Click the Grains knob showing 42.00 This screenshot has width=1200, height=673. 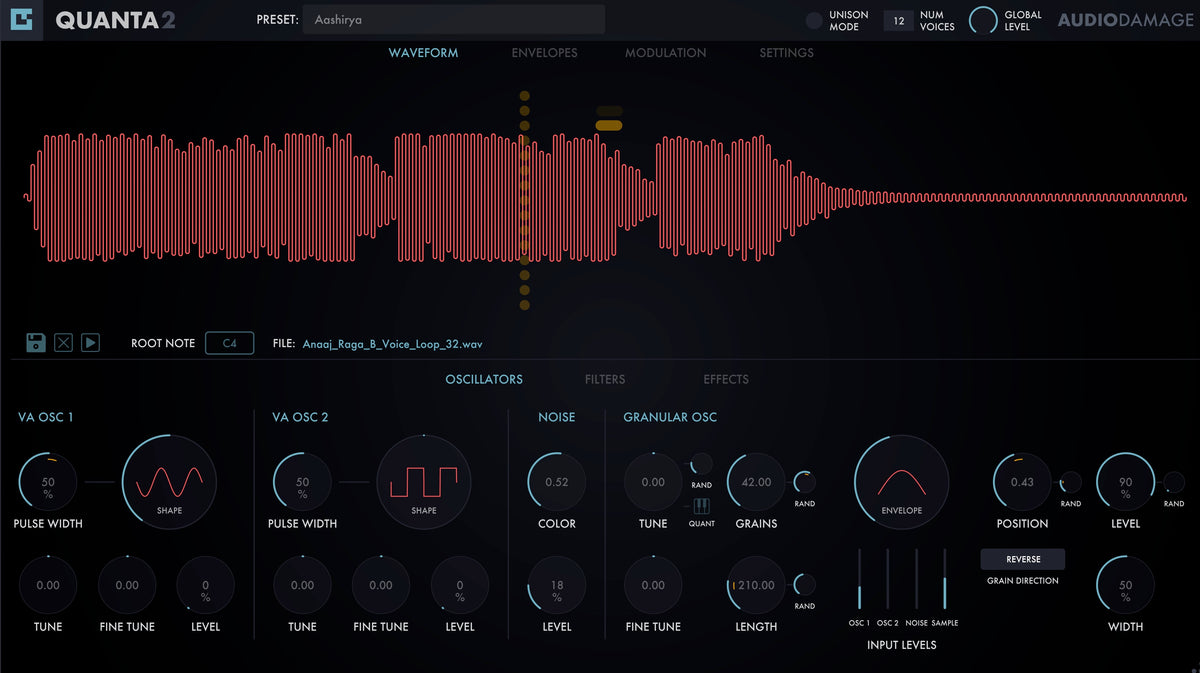pos(756,482)
